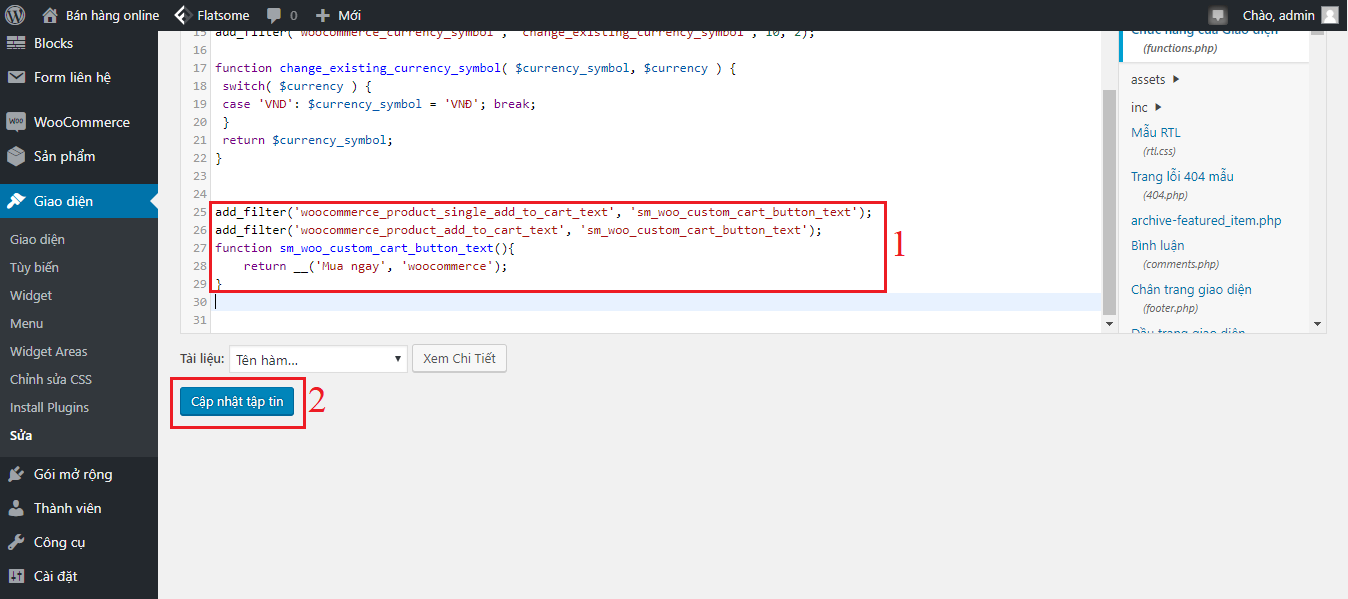Click code line 28 return 'Mua ngay'
The width and height of the screenshot is (1348, 599).
376,266
